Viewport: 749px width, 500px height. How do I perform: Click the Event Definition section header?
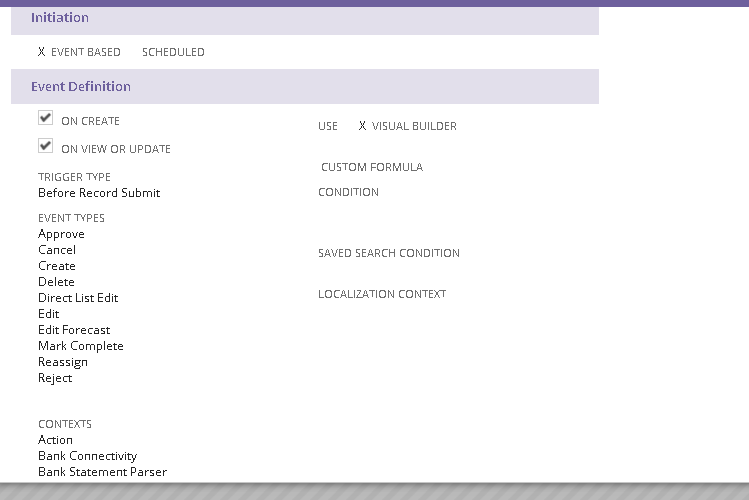coord(305,86)
